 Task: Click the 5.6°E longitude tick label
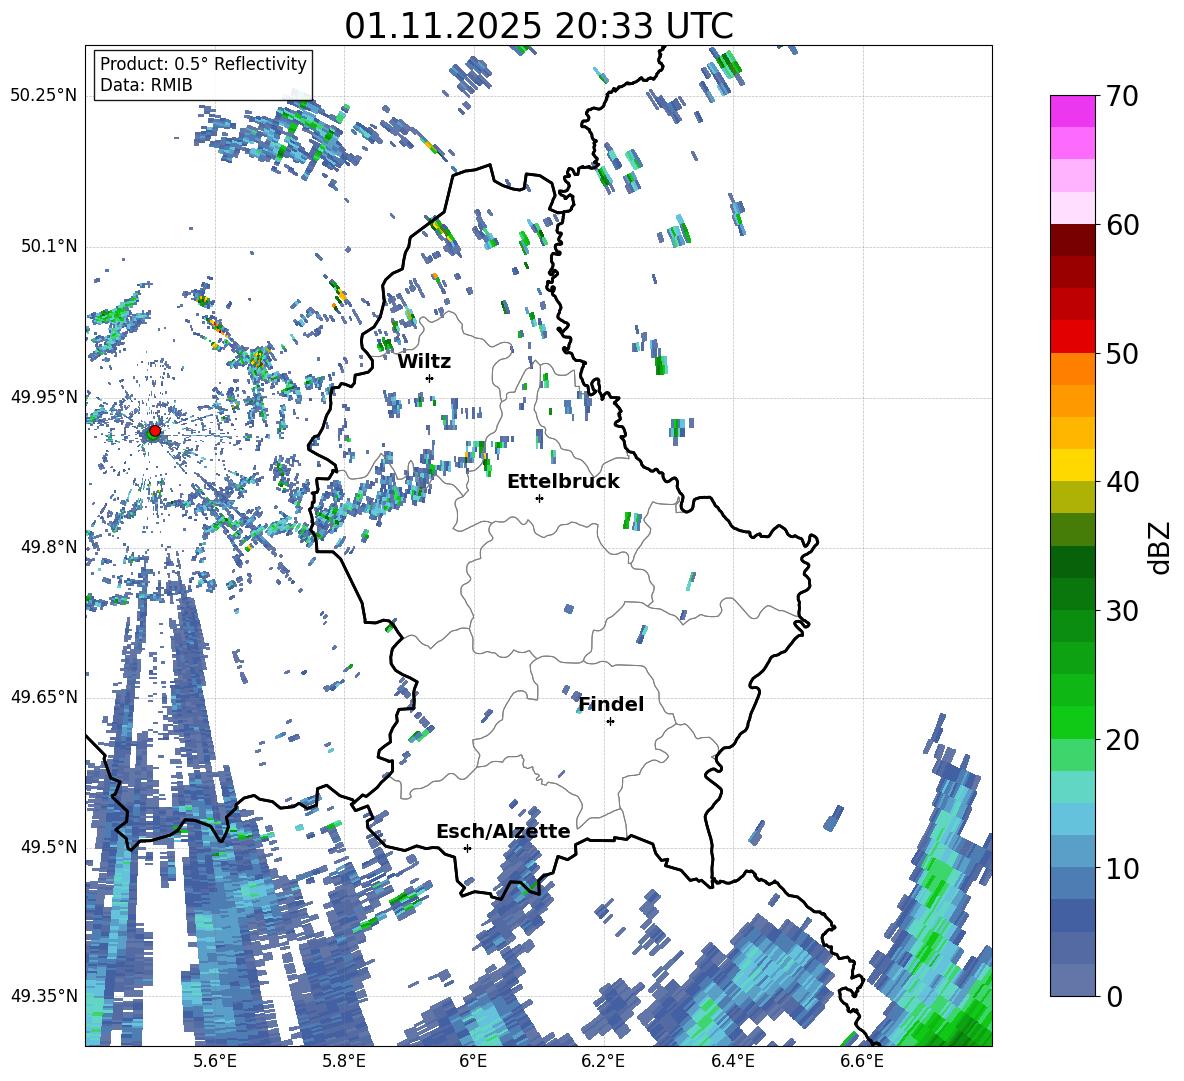[x=215, y=1061]
